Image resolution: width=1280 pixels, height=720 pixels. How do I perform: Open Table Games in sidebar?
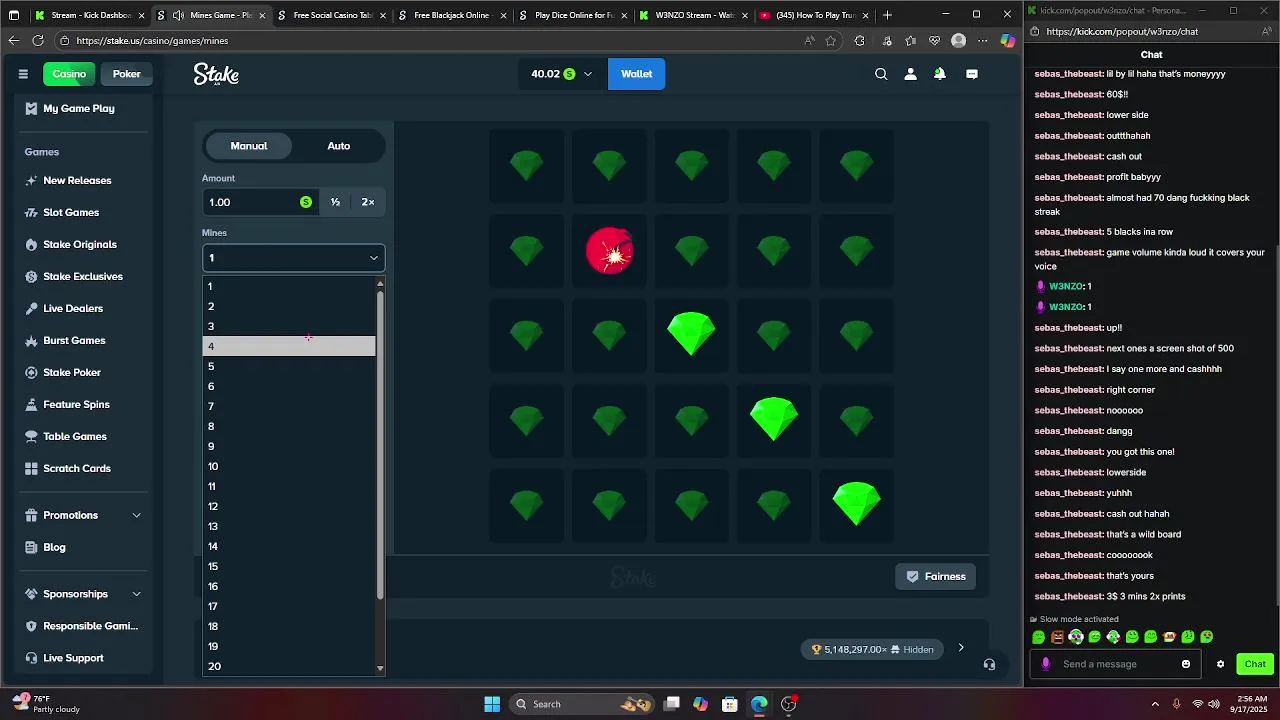tap(75, 436)
